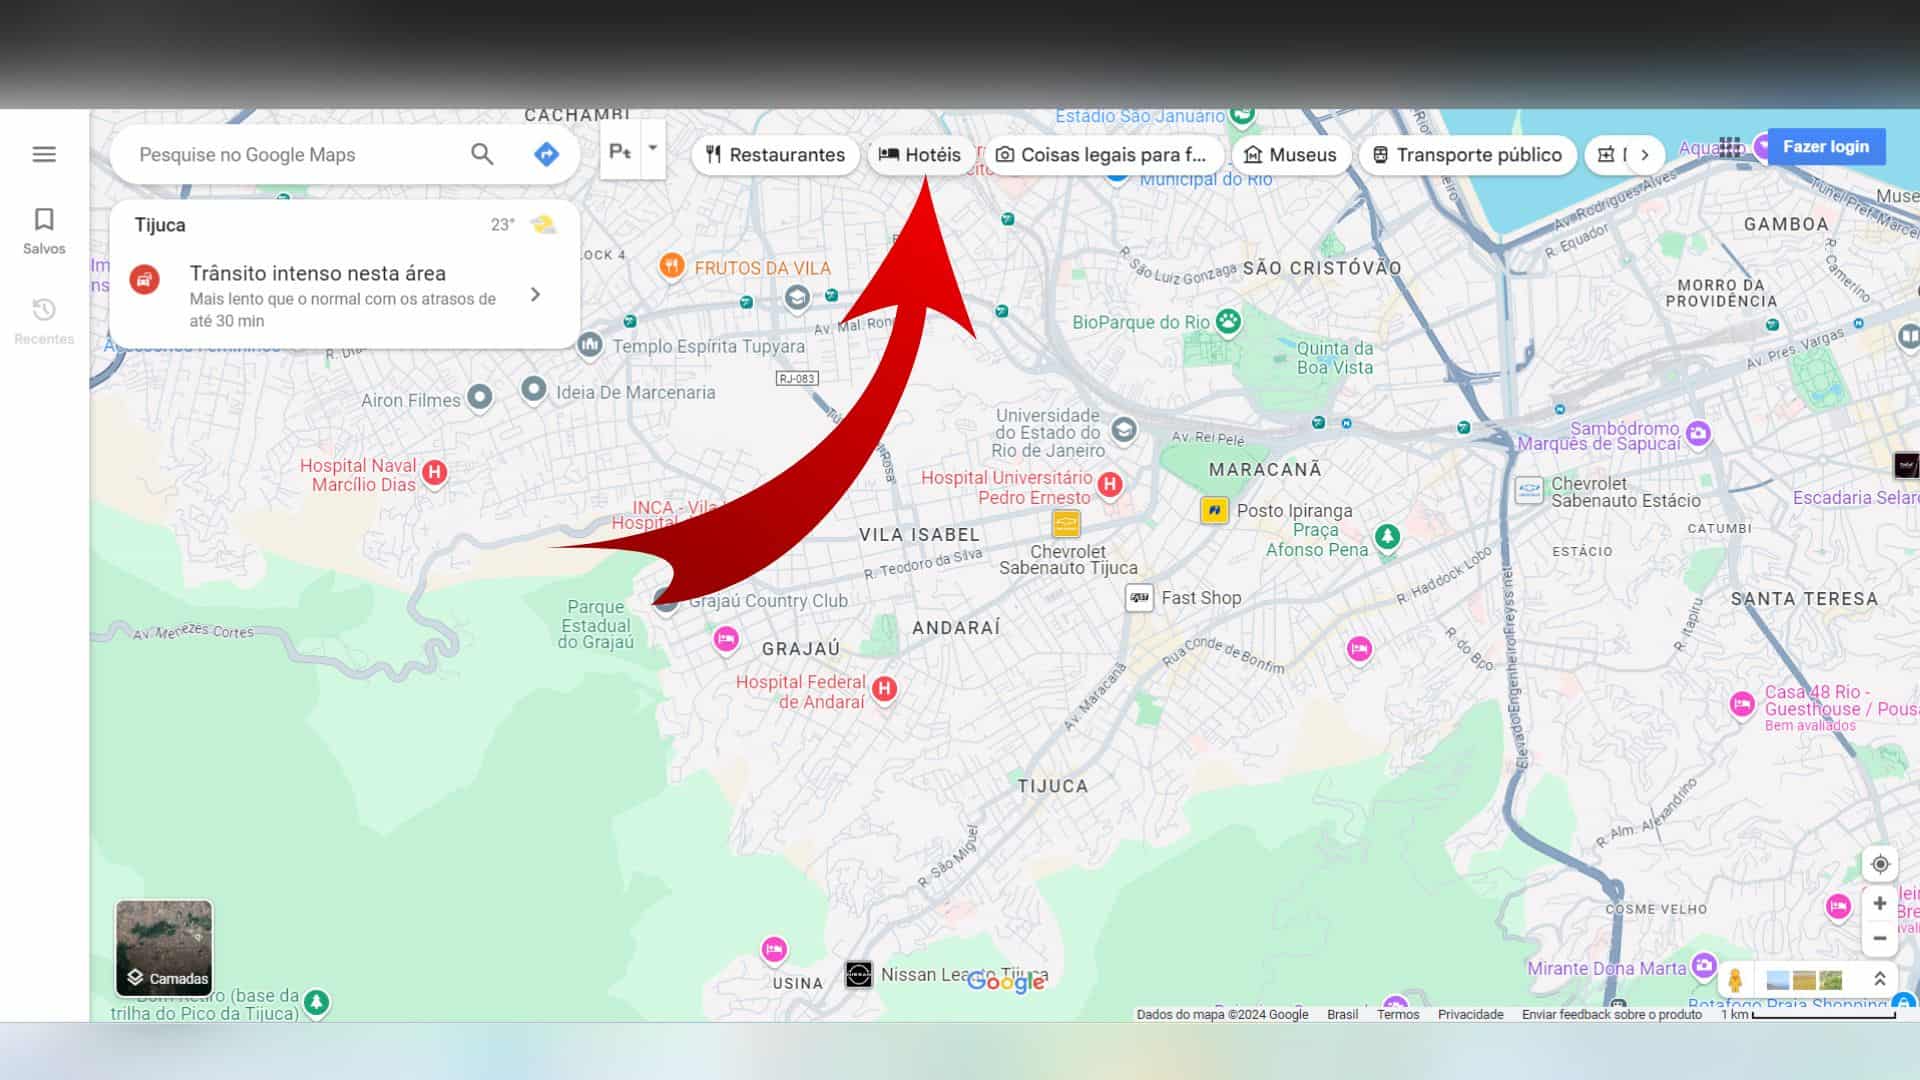Viewport: 1920px width, 1080px height.
Task: Open Salvos saved places
Action: coord(44,231)
